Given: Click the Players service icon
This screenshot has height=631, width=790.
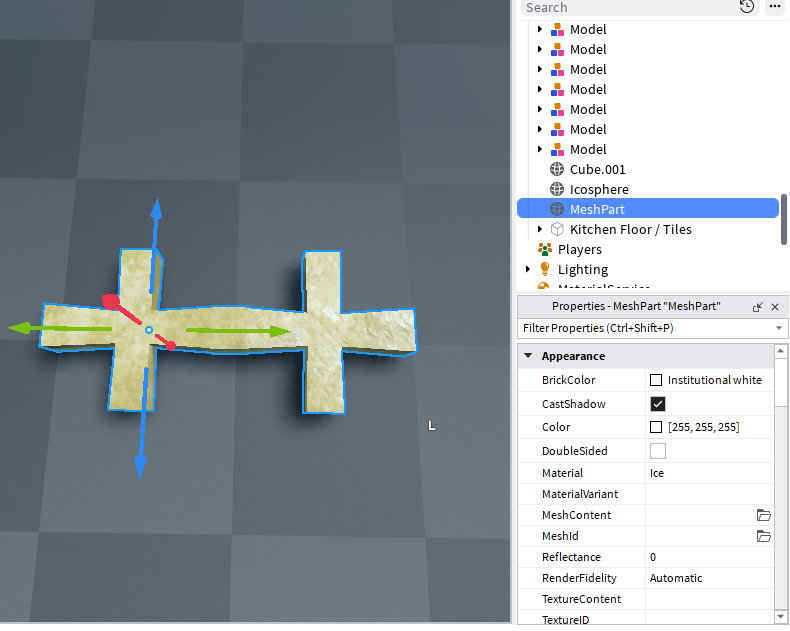Looking at the screenshot, I should click(545, 249).
